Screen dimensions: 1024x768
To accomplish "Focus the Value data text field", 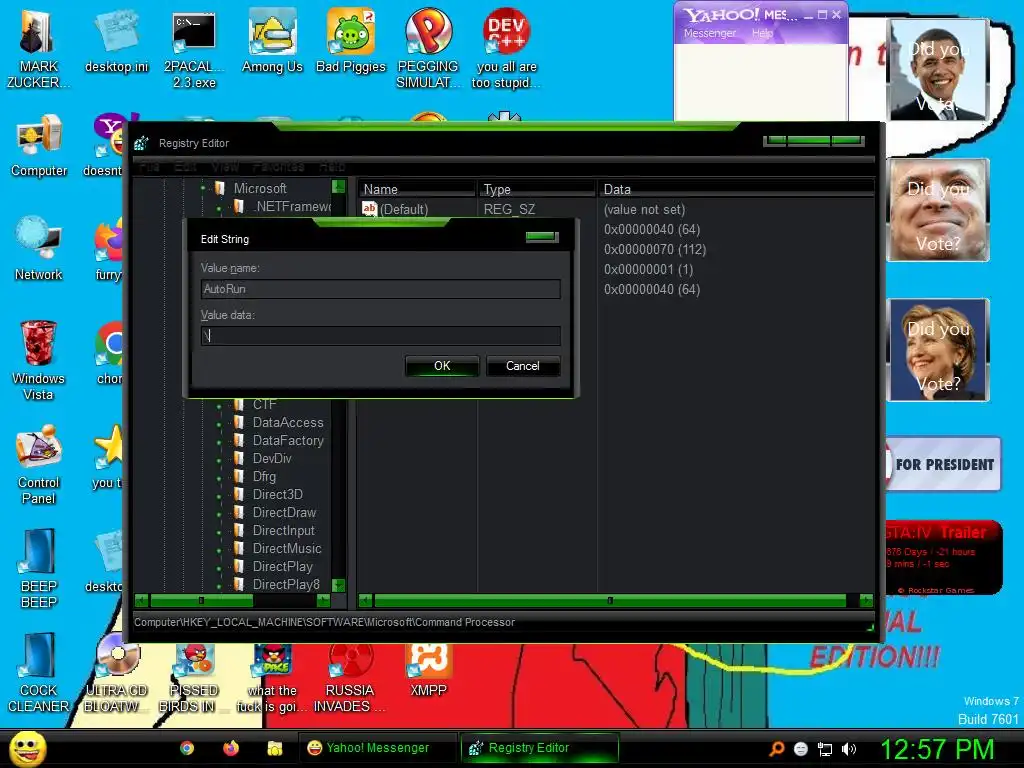I will (381, 336).
